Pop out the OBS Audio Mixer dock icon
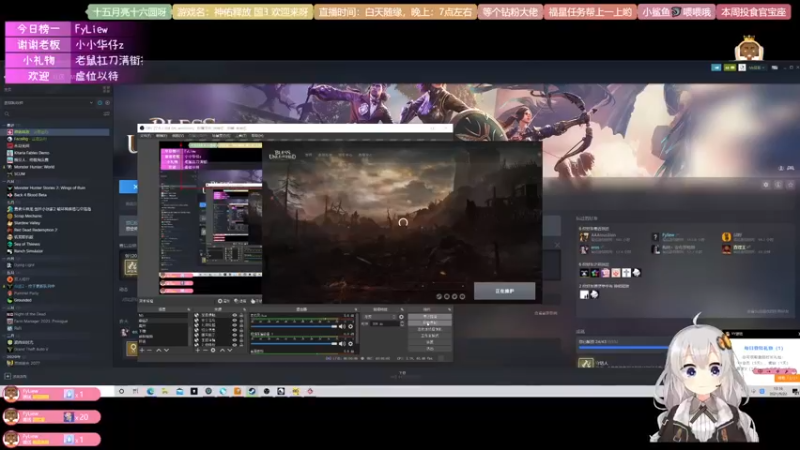This screenshot has height=450, width=800. tap(356, 309)
